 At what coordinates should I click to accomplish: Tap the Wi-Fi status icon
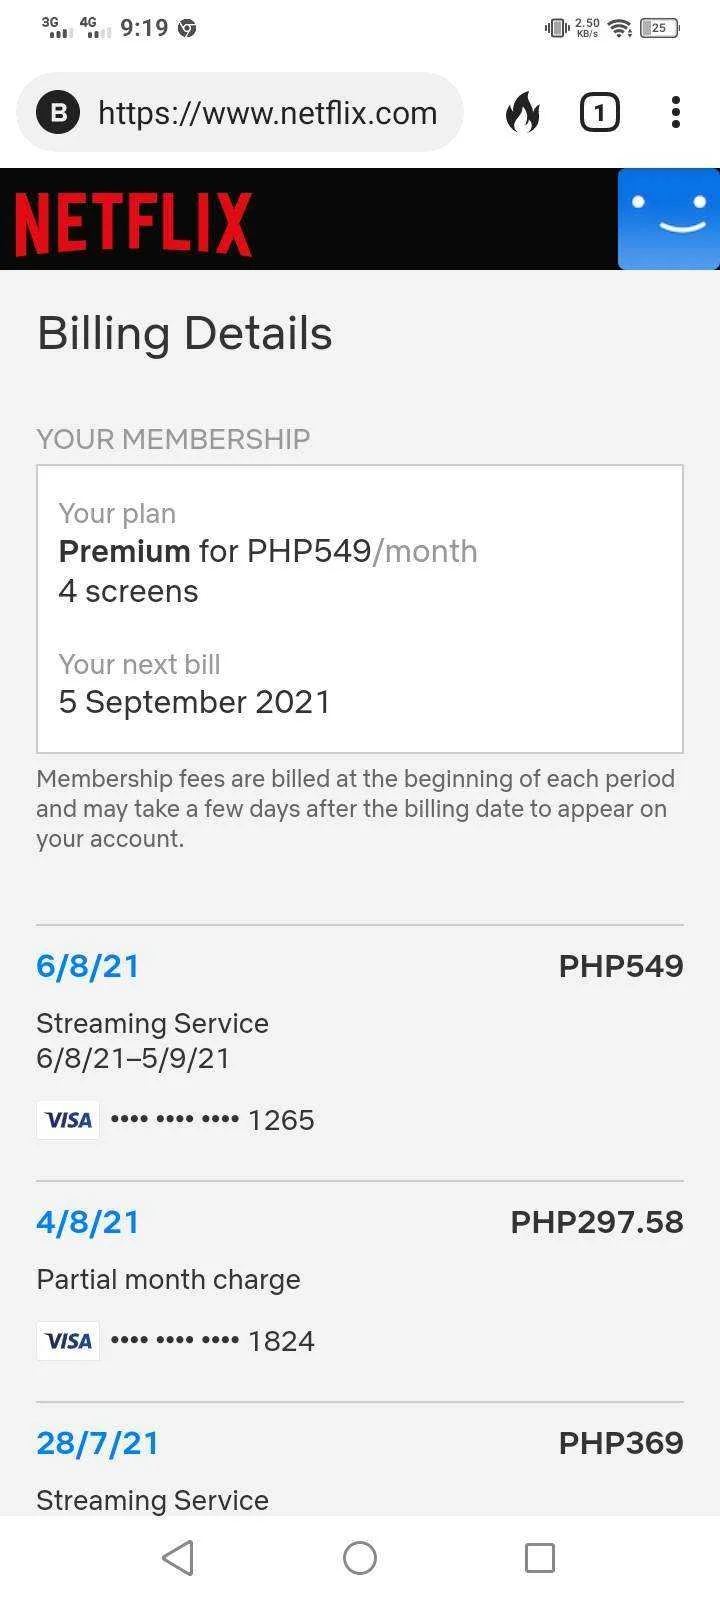tap(620, 28)
